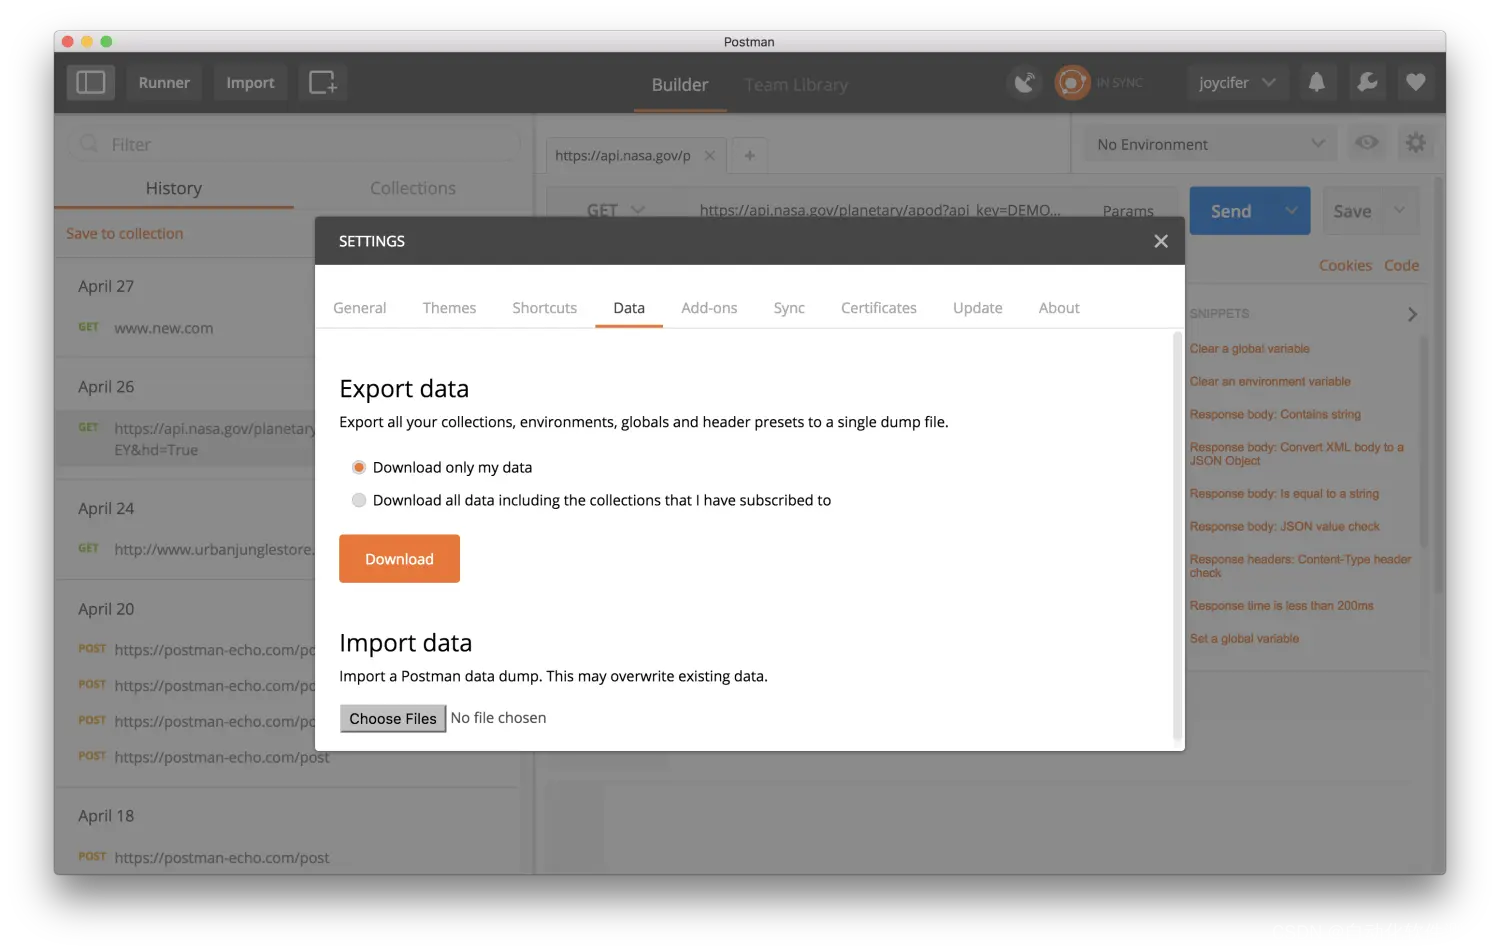Insert snippet Response body: Is equal to string
The image size is (1500, 952).
(x=1284, y=494)
